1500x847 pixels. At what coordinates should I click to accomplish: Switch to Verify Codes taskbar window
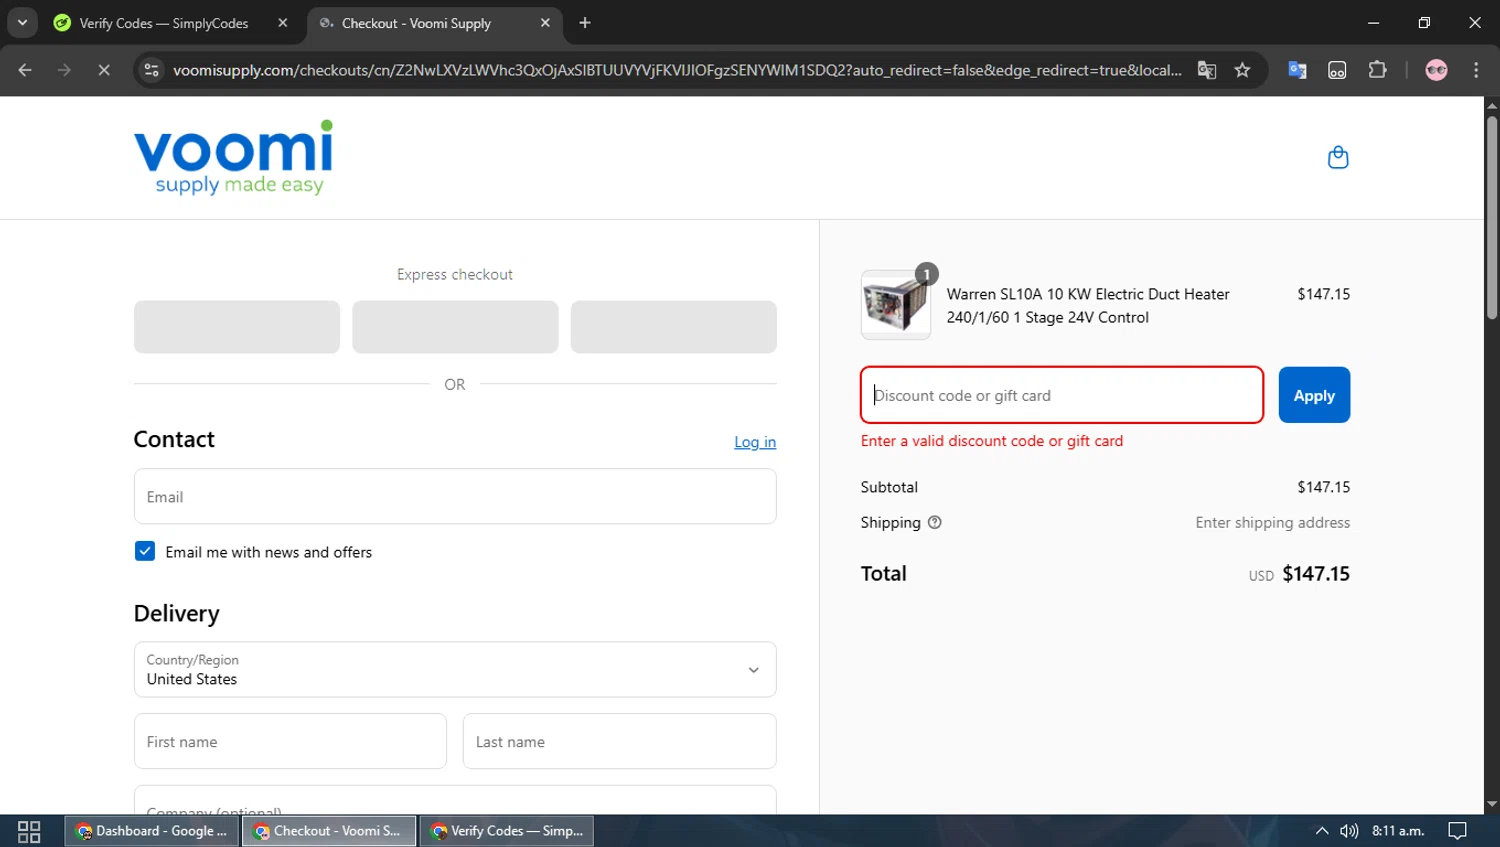pyautogui.click(x=507, y=831)
